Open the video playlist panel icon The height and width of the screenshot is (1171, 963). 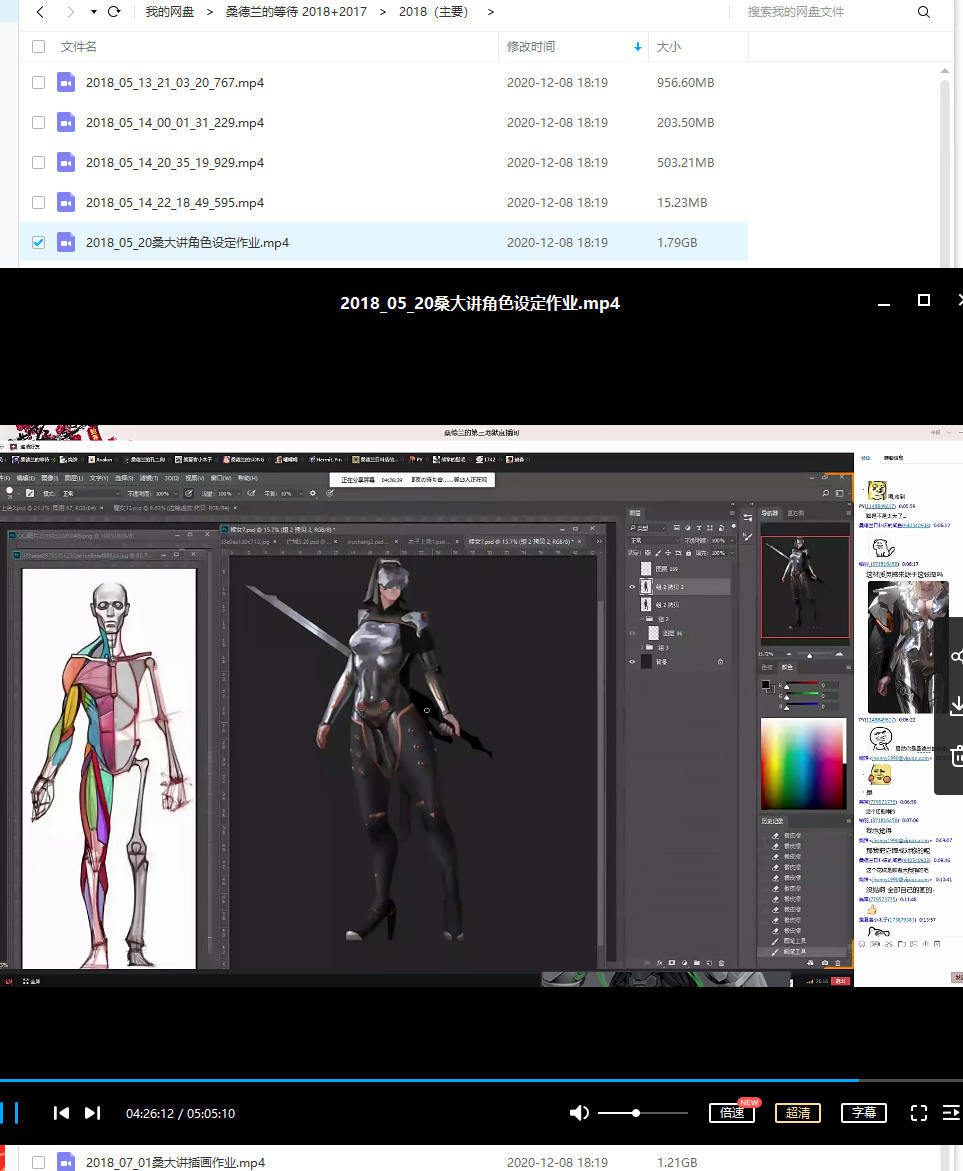click(x=951, y=1113)
